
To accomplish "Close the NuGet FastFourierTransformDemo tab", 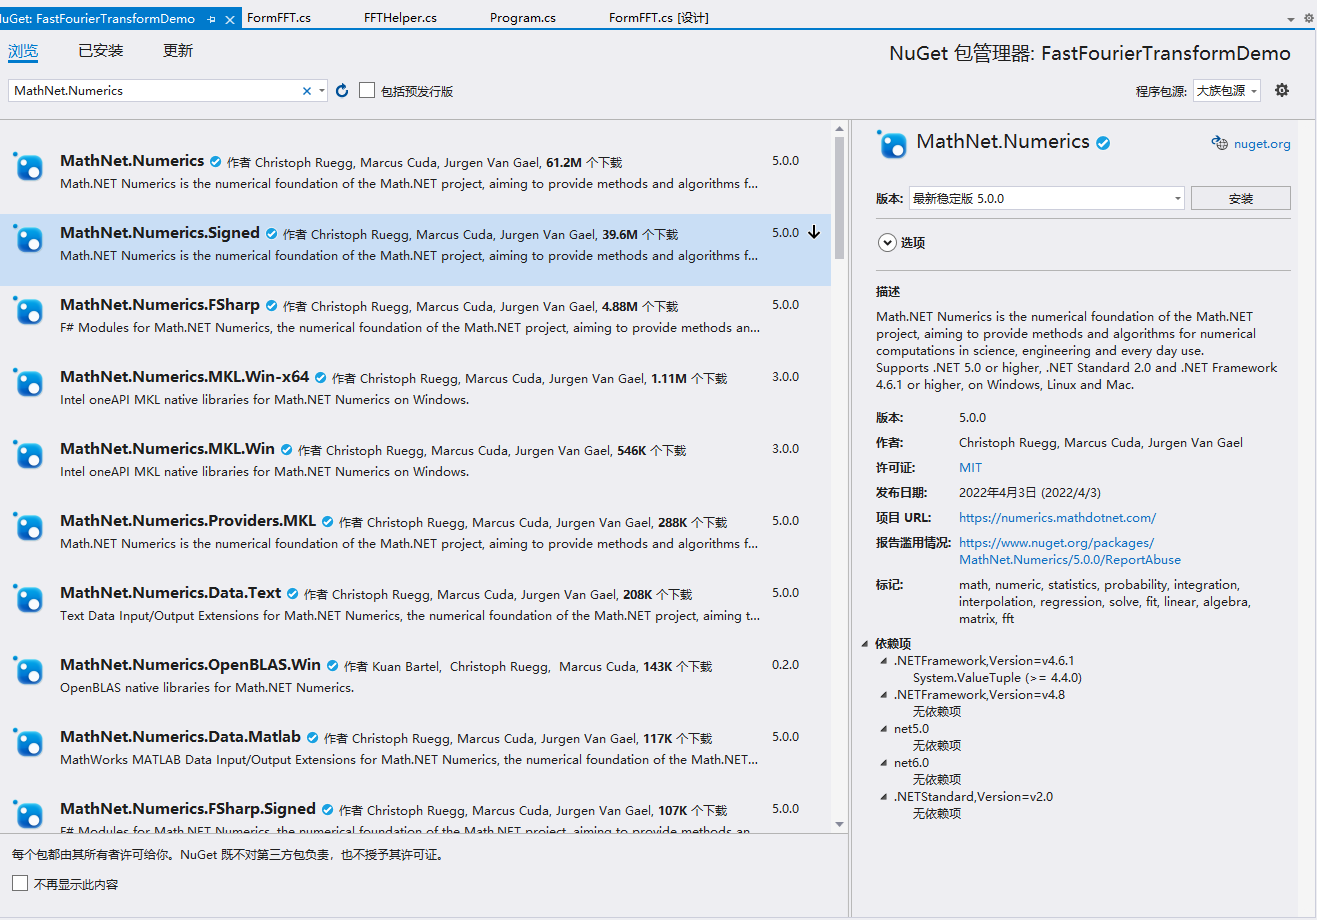I will click(230, 19).
